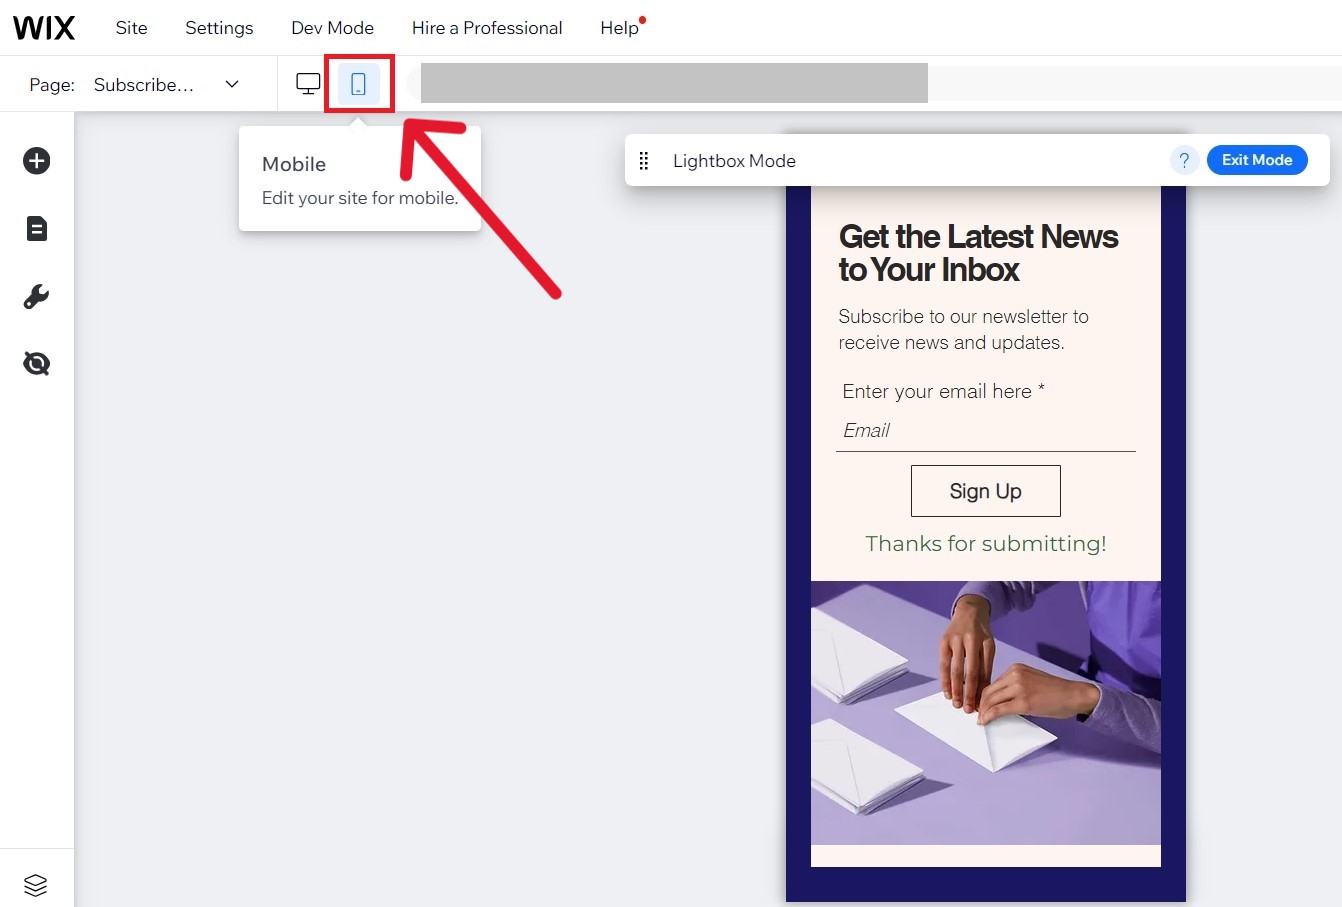This screenshot has height=907, width=1342.
Task: Show hidden elements via the eye icon
Action: click(36, 363)
